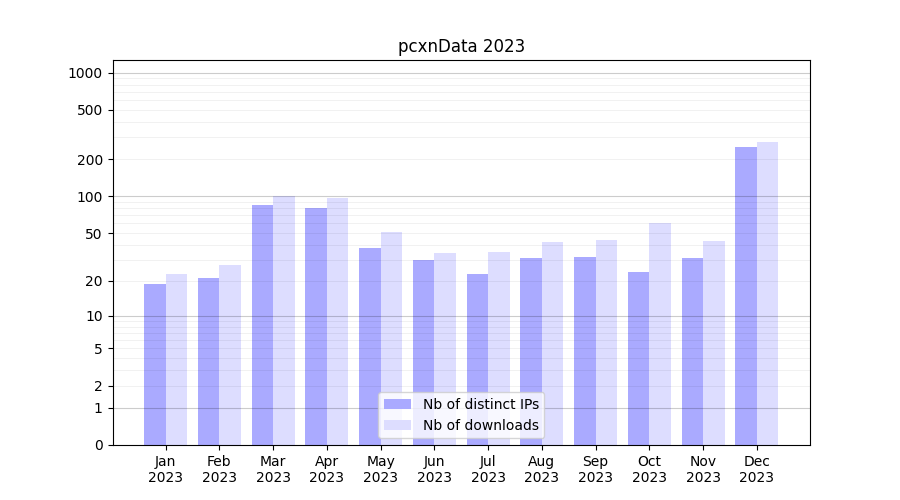Select the Mar 2023 downloads bar
Screen dimensions: 900x500
click(284, 320)
